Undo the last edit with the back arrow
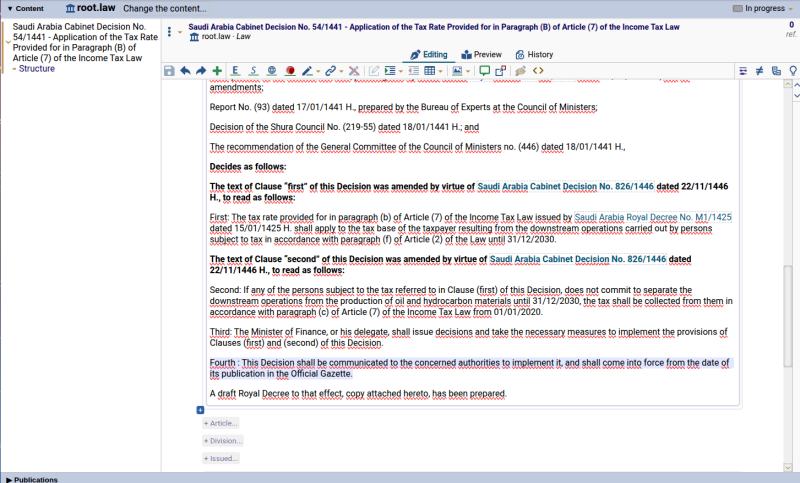Screen dimensions: 800x483 coord(185,71)
